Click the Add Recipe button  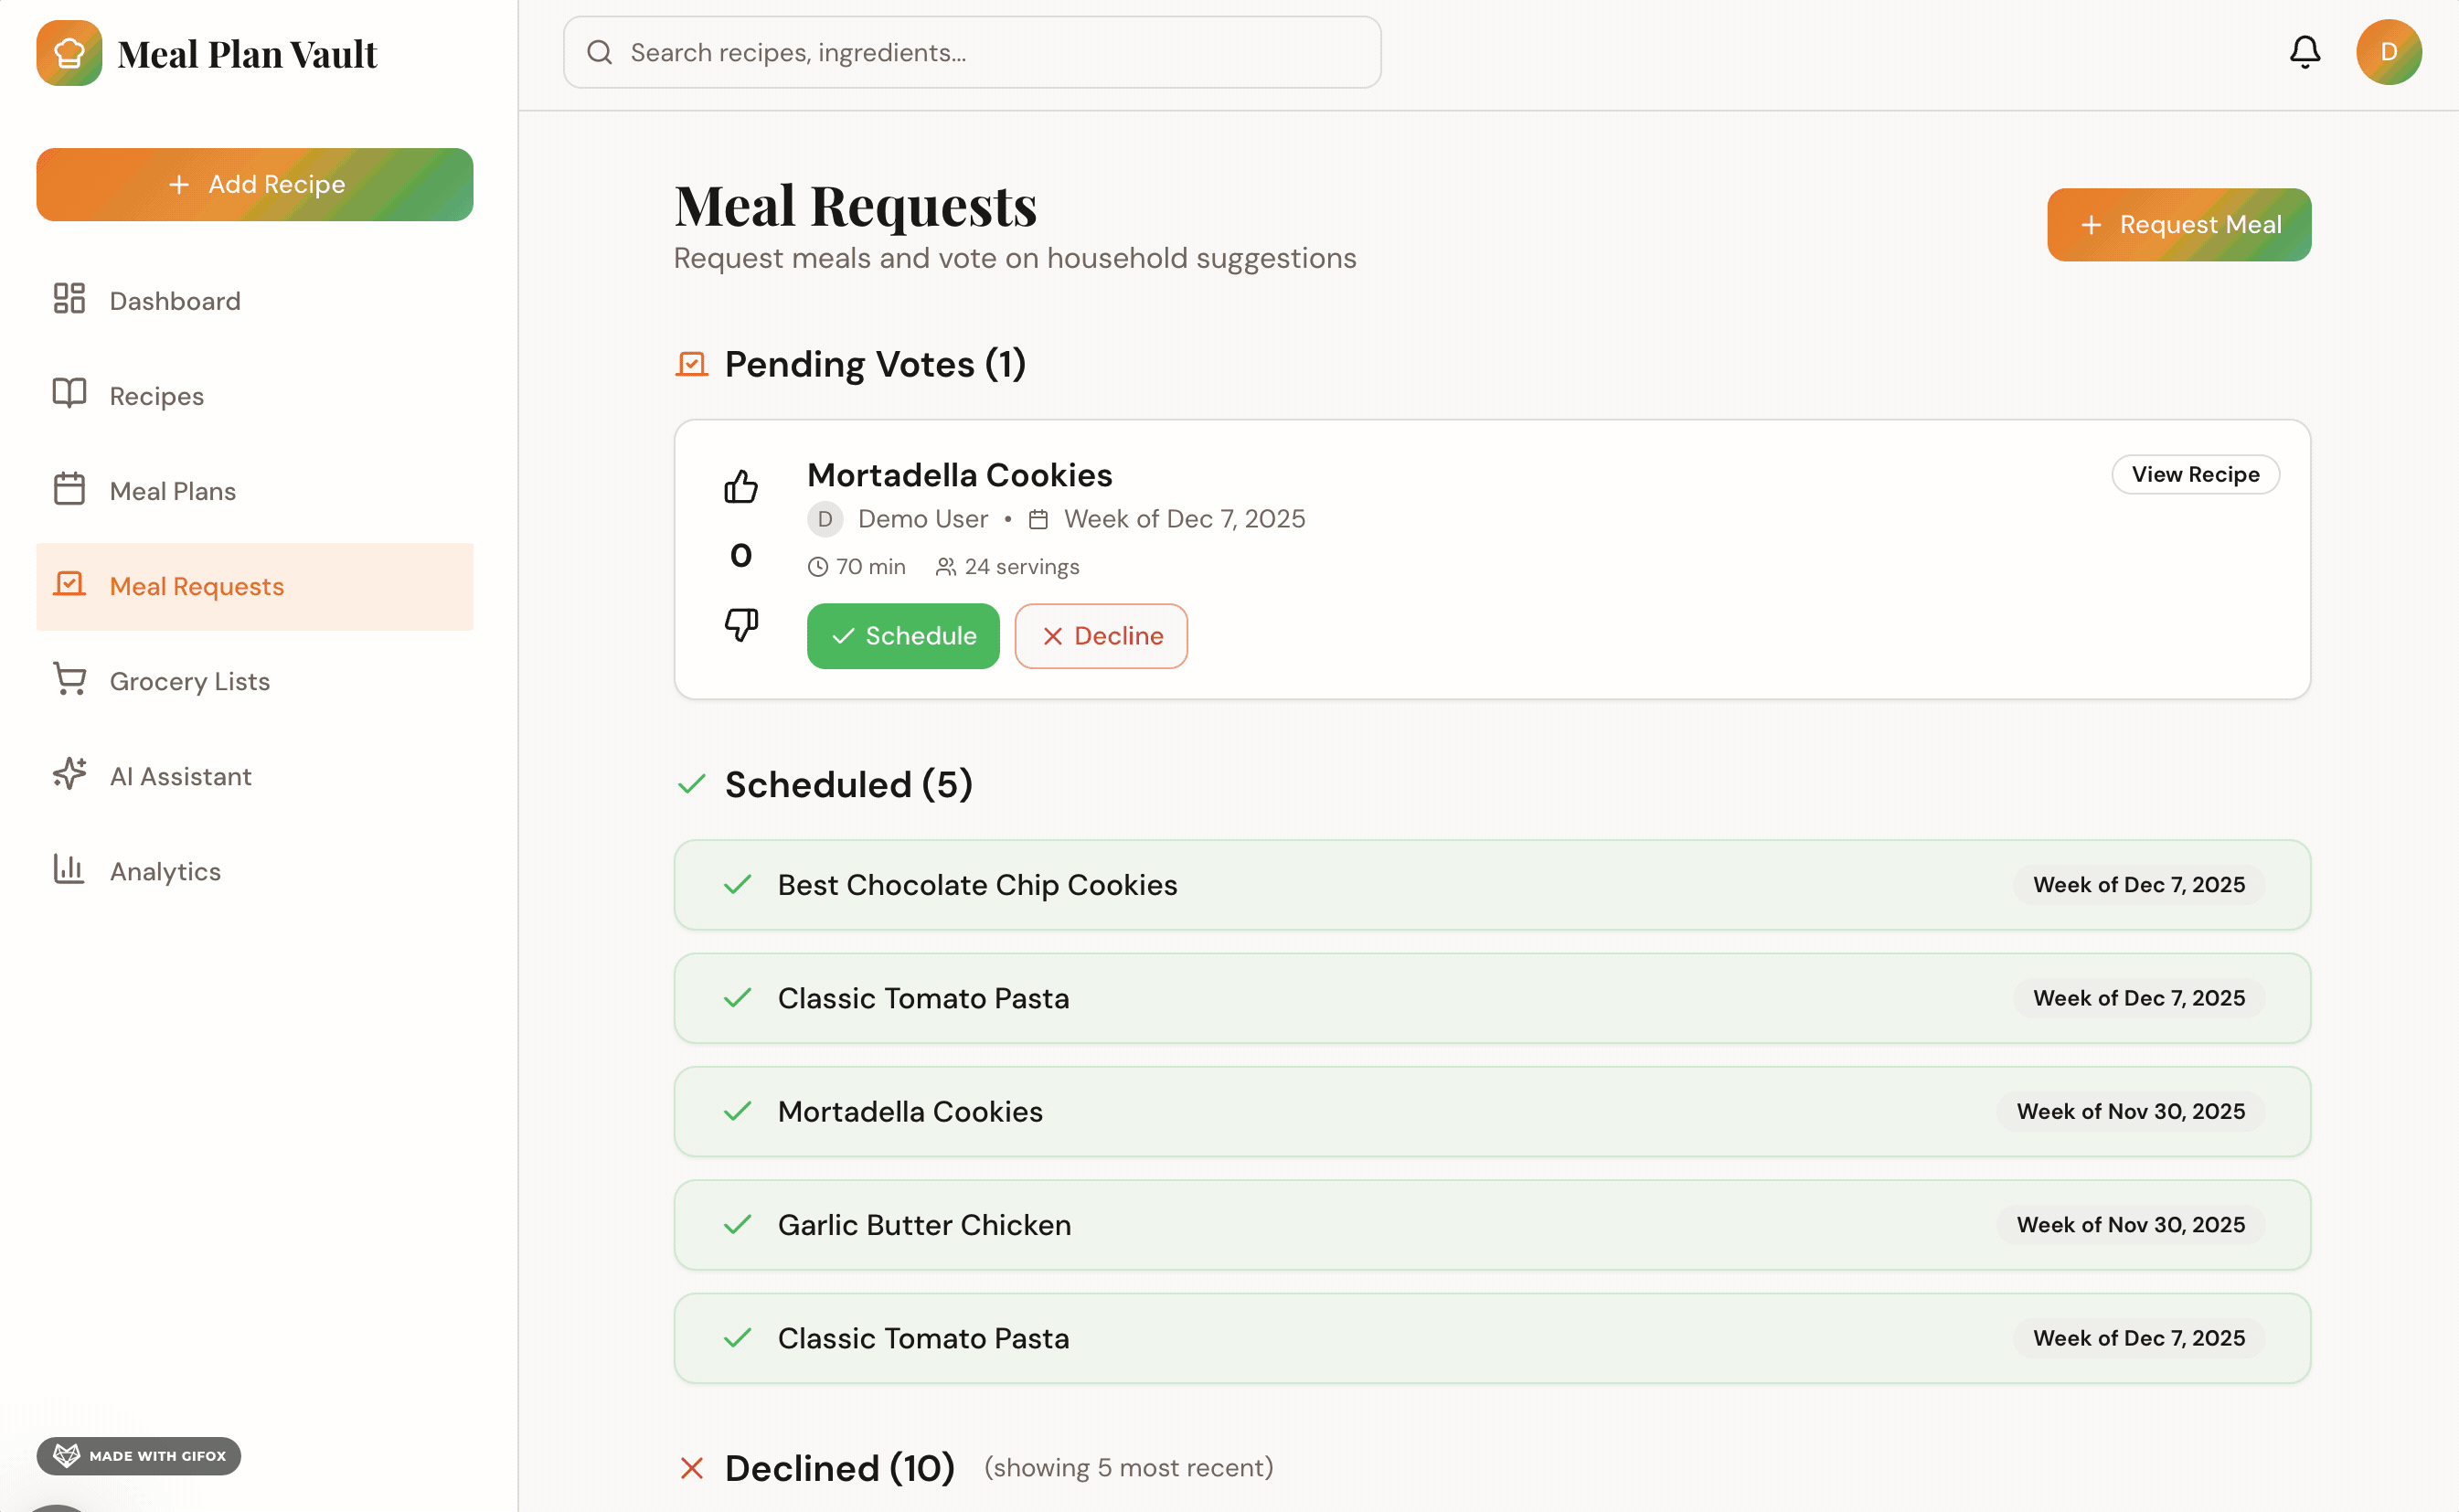[254, 184]
